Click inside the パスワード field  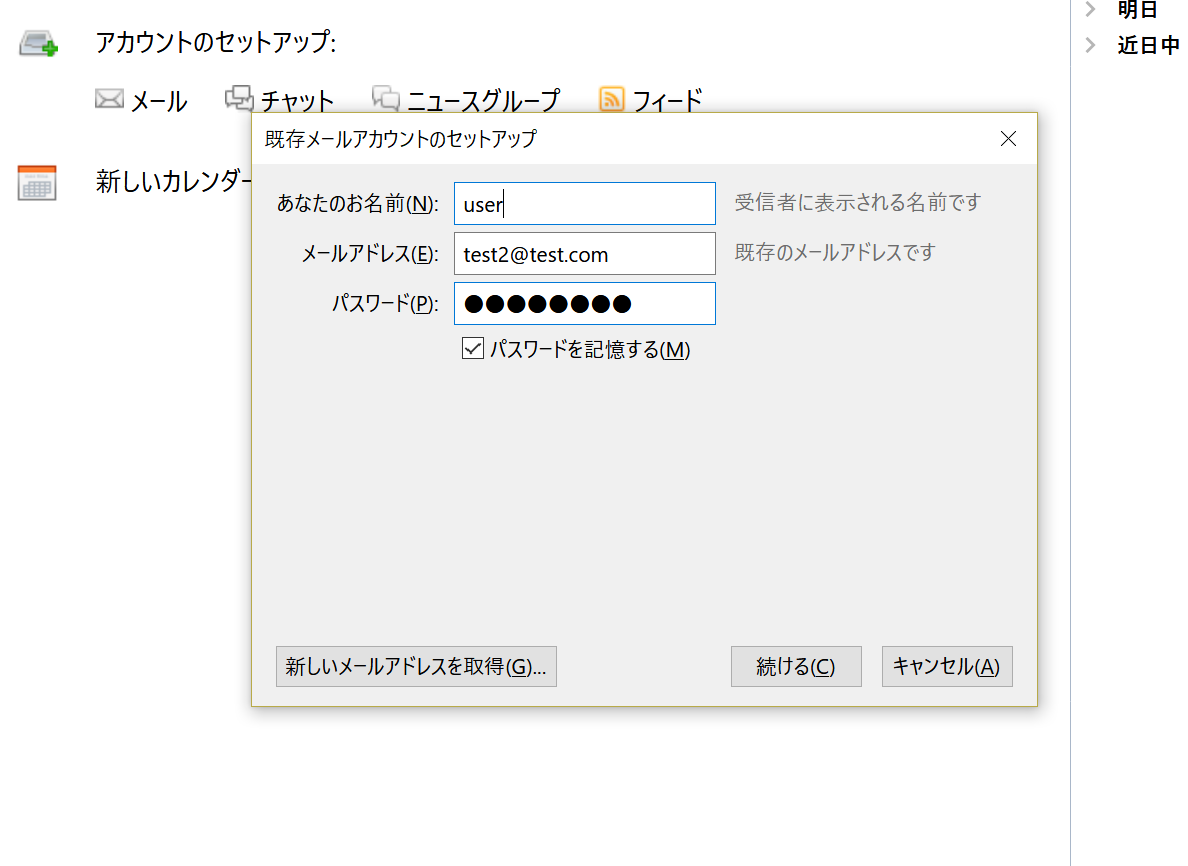[584, 303]
